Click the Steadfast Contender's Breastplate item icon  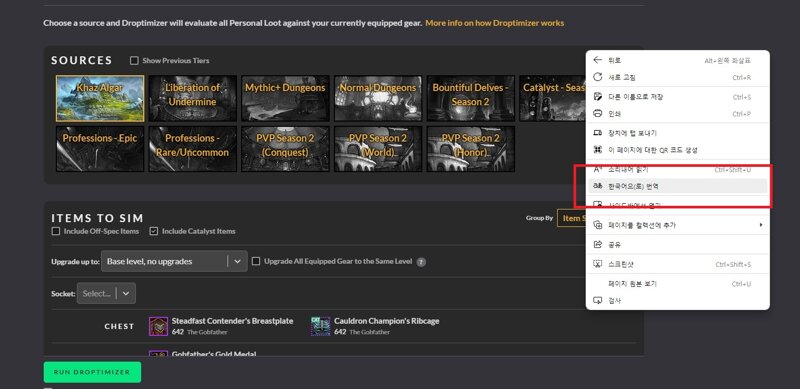point(158,326)
